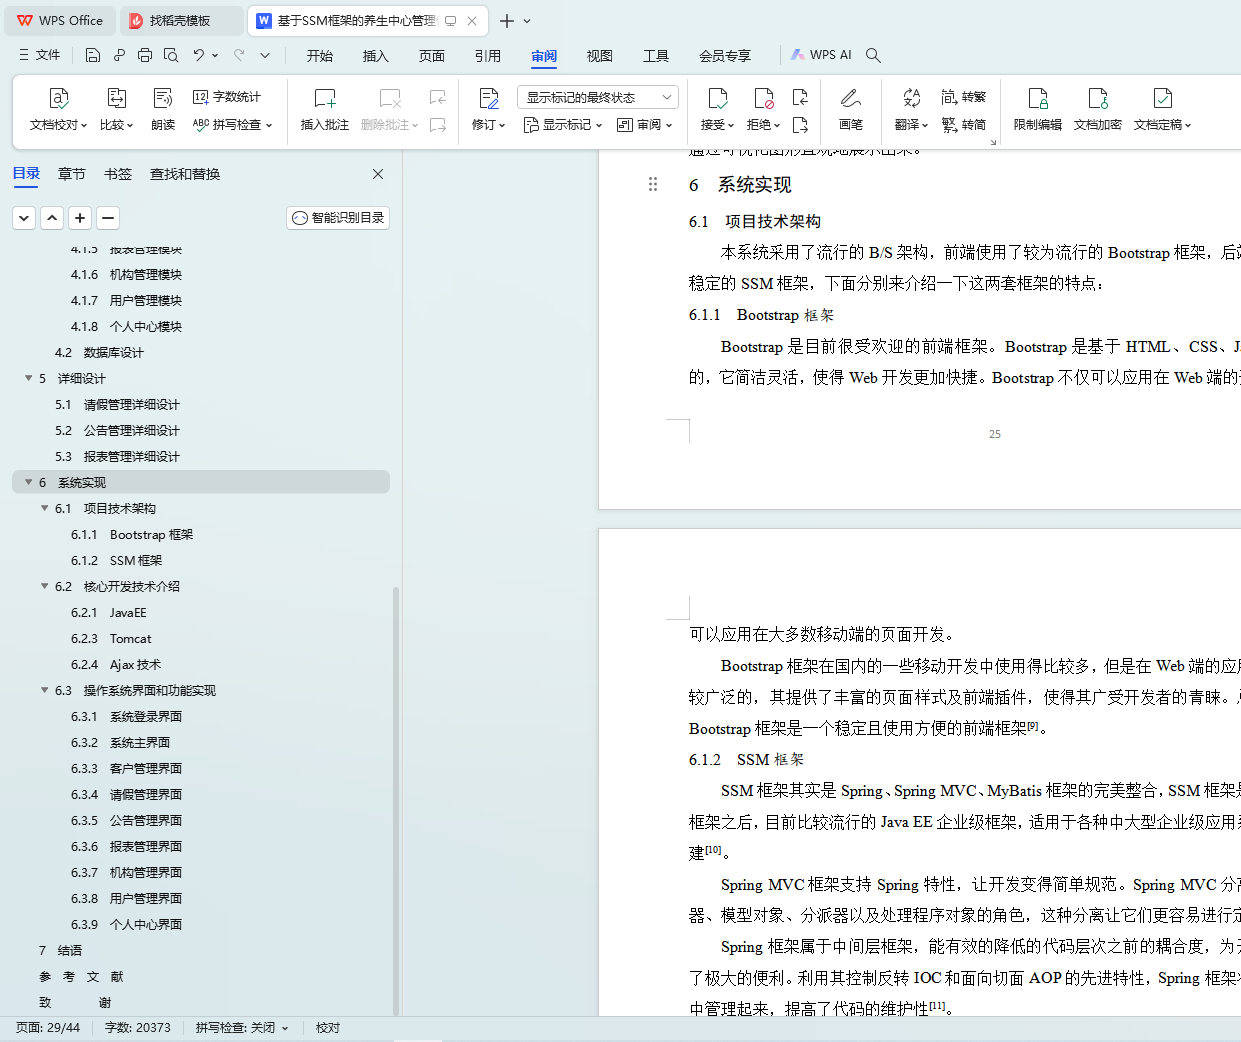Screen dimensions: 1241x1042
Task: Click the 翻译 translate icon
Action: point(911,98)
